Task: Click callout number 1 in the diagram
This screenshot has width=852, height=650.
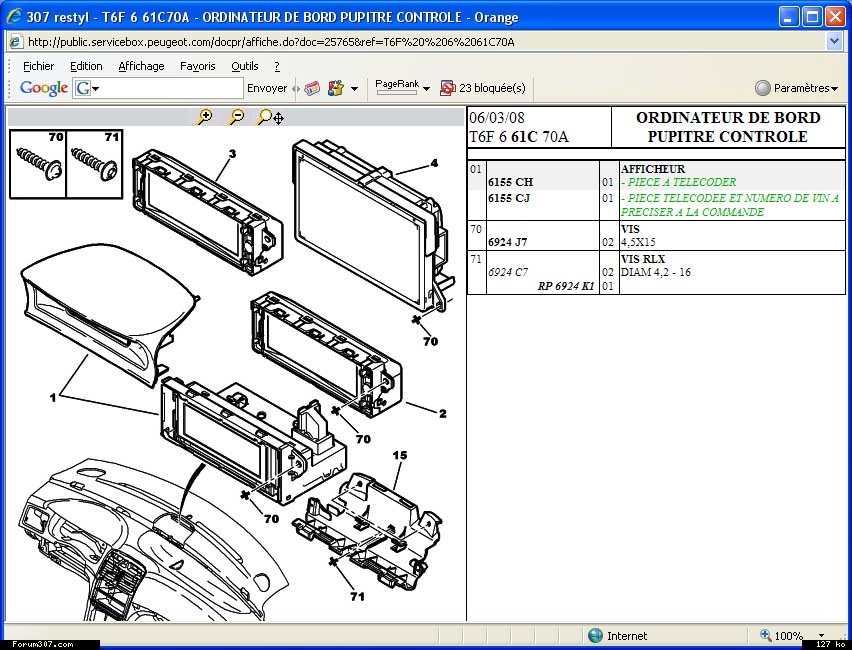Action: click(53, 398)
